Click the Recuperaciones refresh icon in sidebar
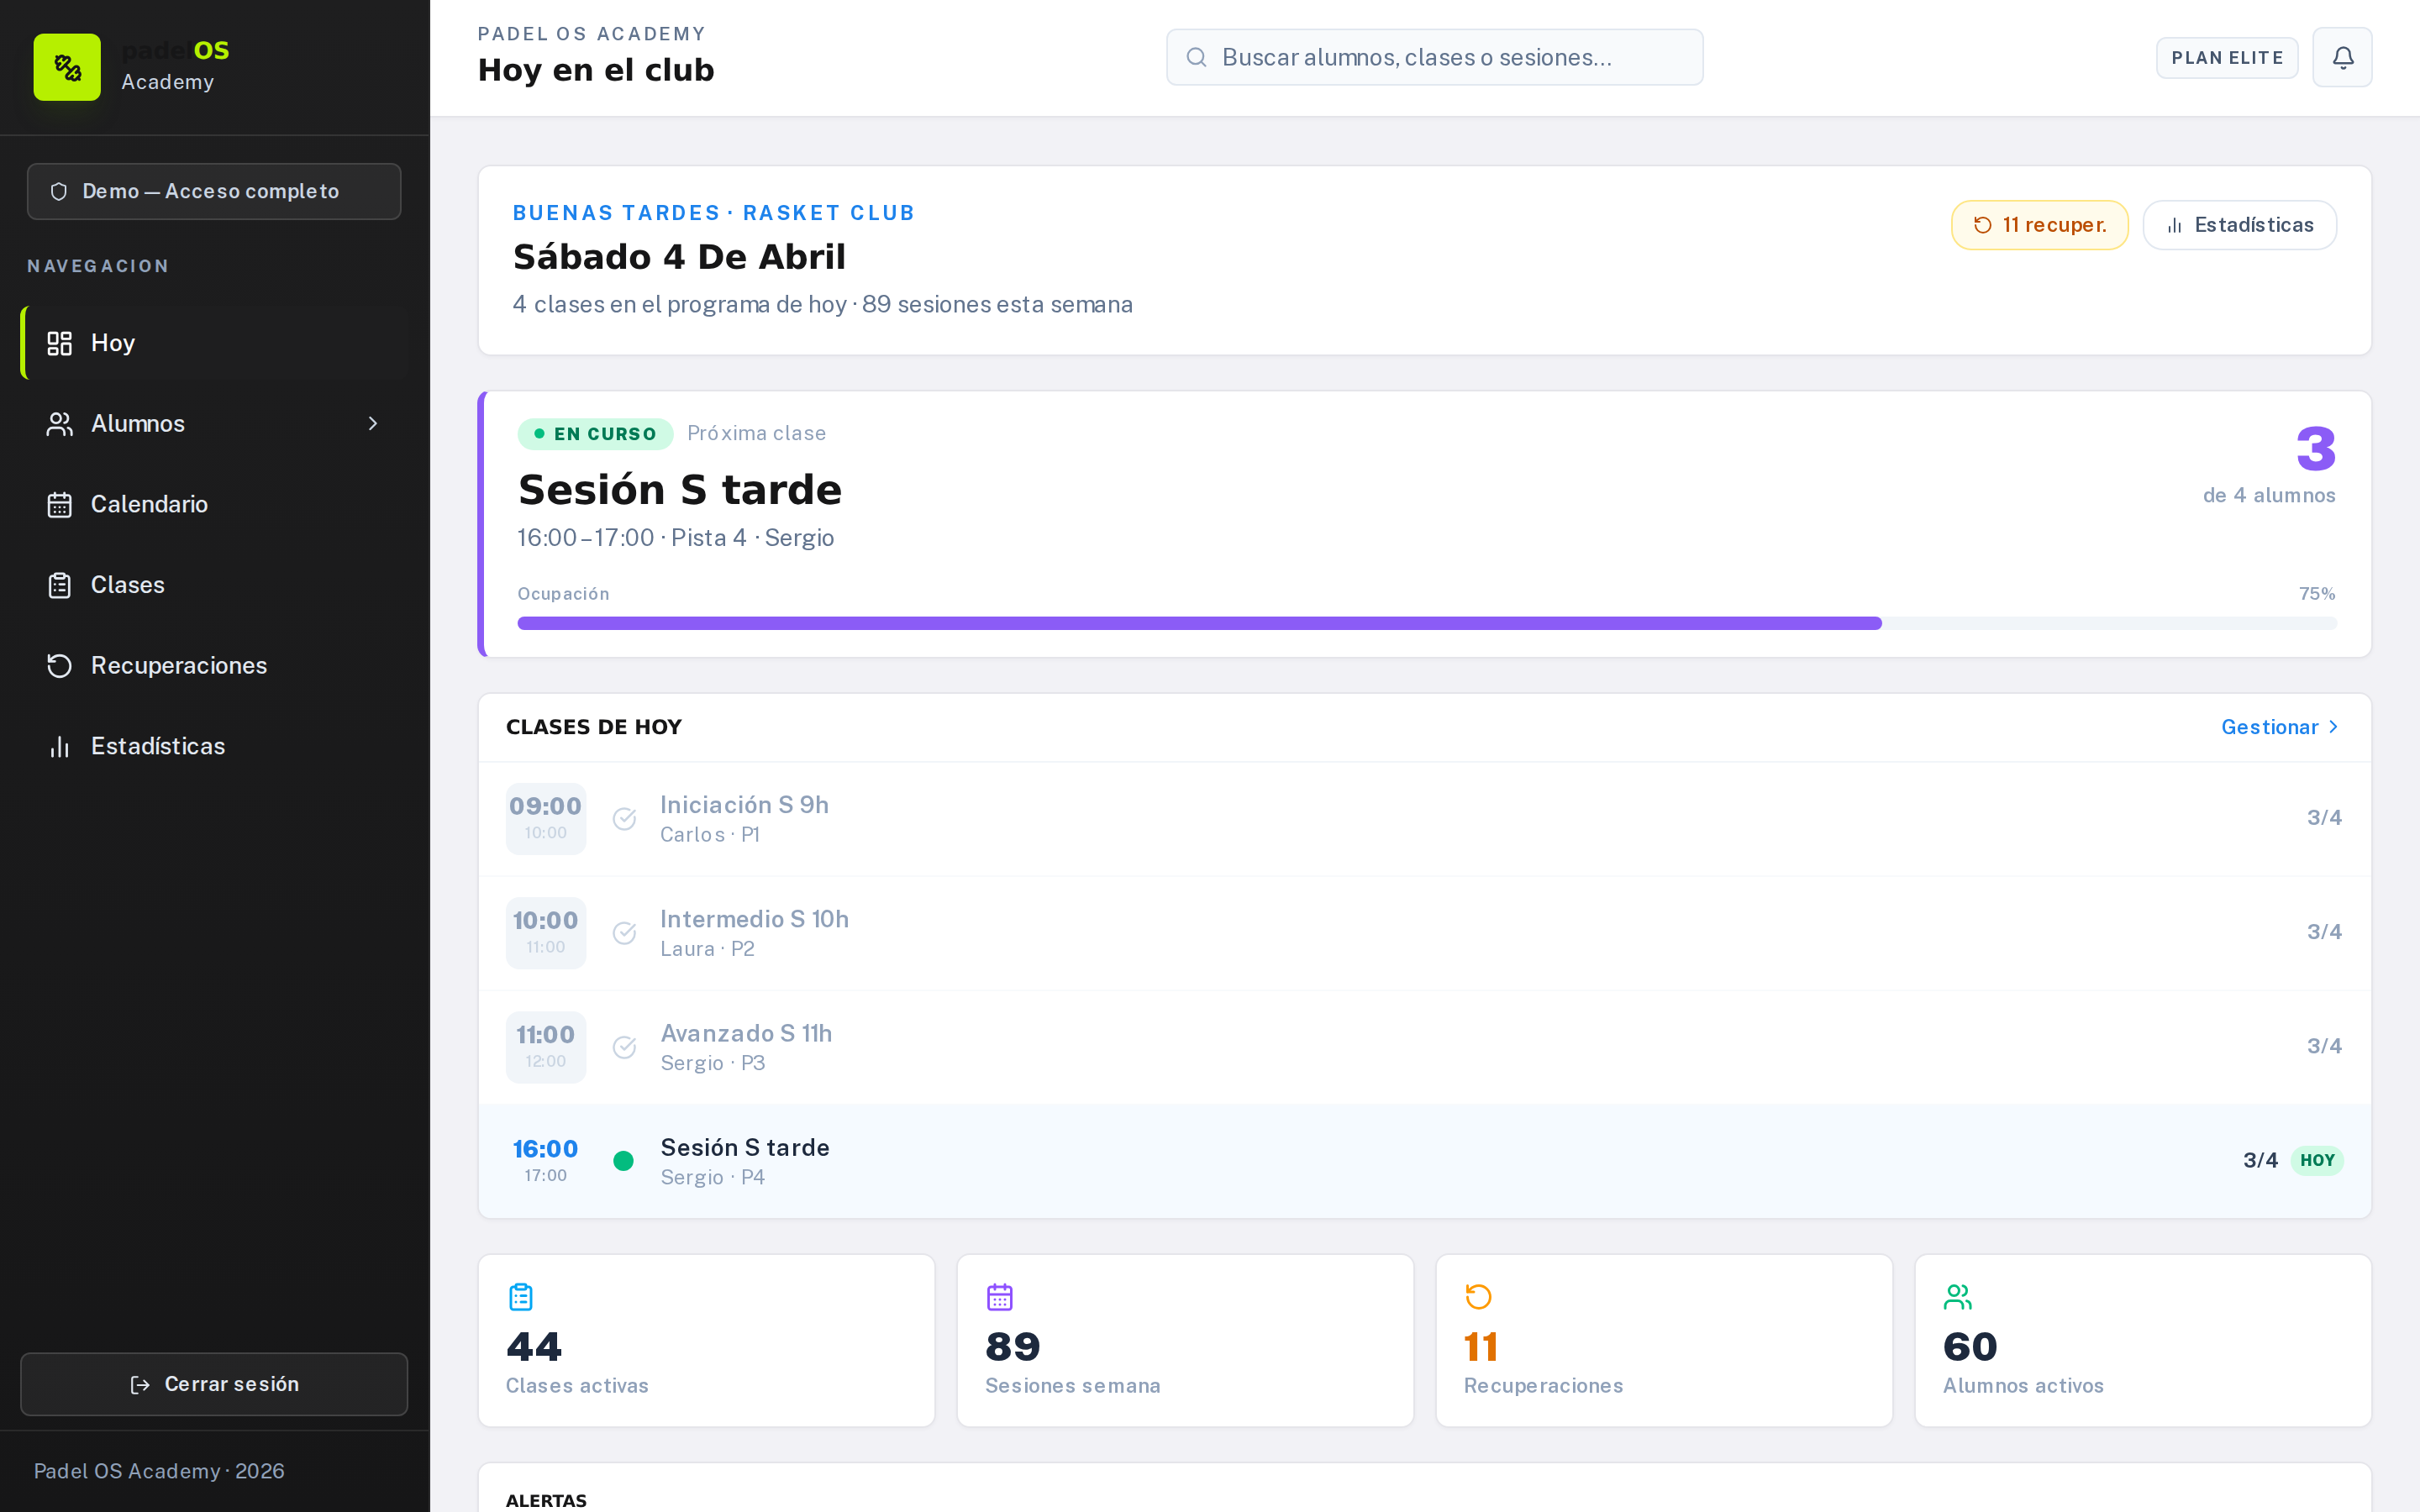Viewport: 2420px width, 1512px height. pyautogui.click(x=60, y=666)
